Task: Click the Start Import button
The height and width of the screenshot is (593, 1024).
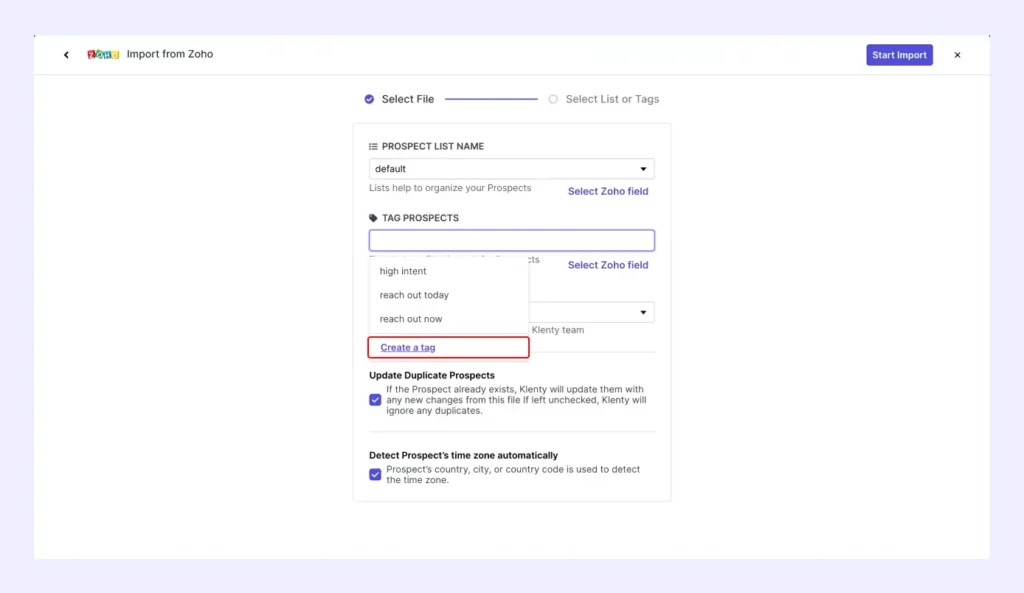Action: (899, 55)
